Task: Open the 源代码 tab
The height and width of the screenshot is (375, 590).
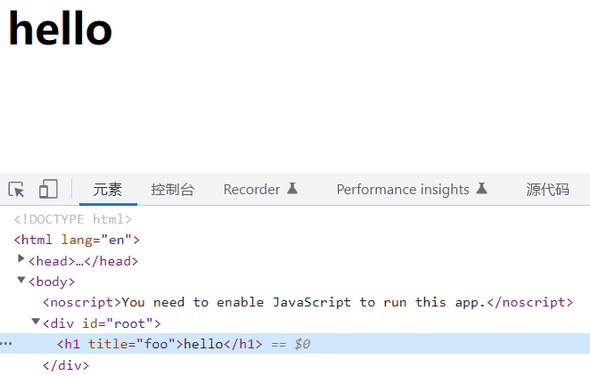Action: click(547, 189)
